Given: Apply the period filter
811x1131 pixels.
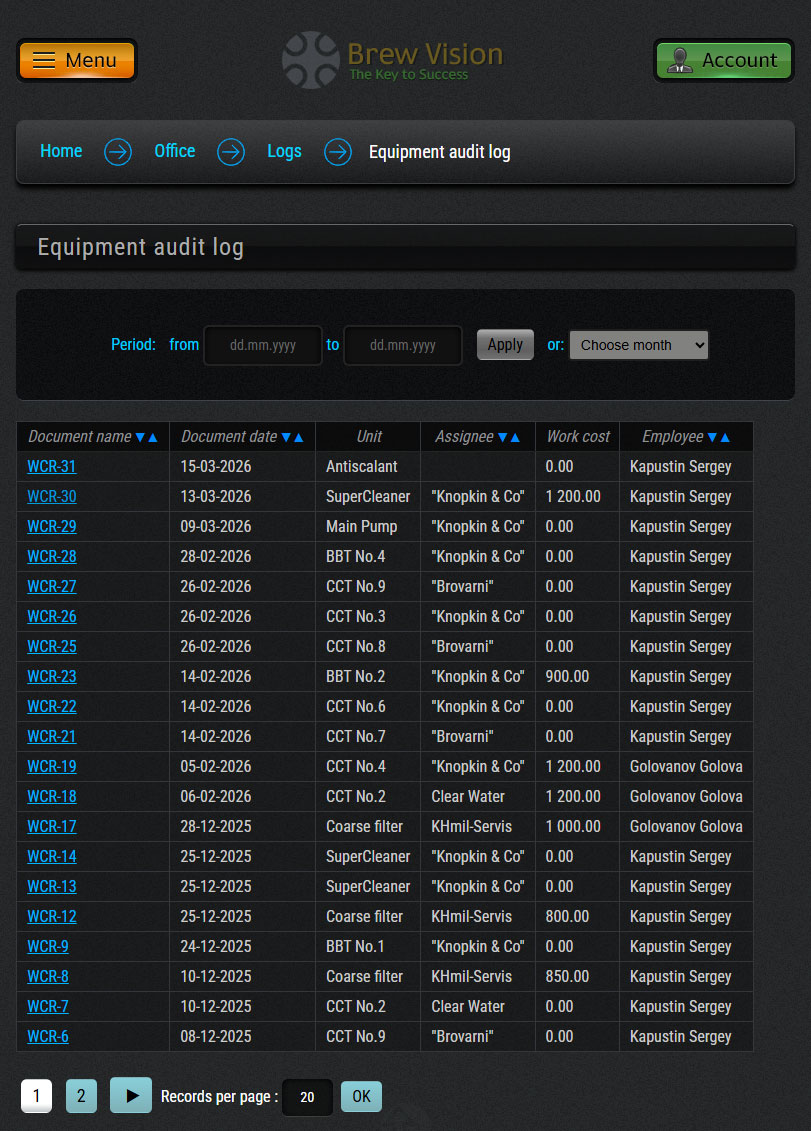Looking at the screenshot, I should pos(505,345).
